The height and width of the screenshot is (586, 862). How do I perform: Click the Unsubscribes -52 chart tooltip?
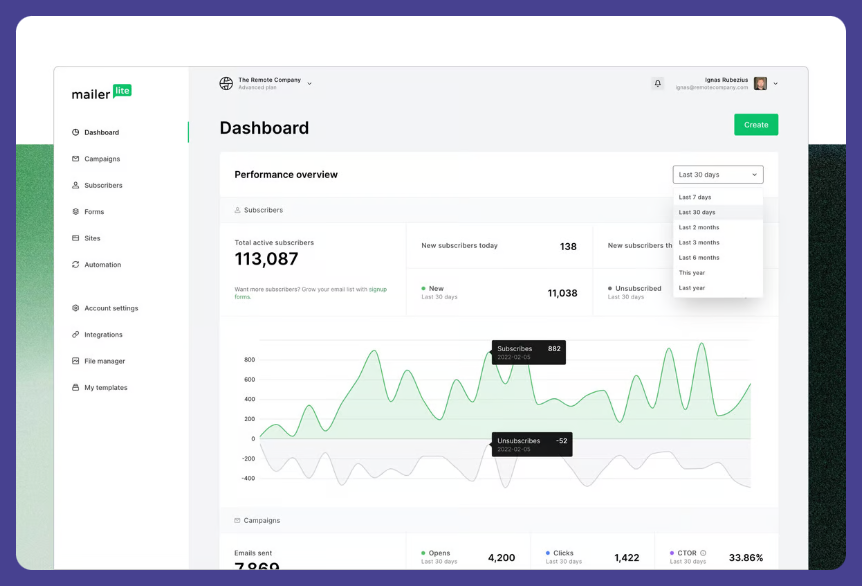(532, 444)
